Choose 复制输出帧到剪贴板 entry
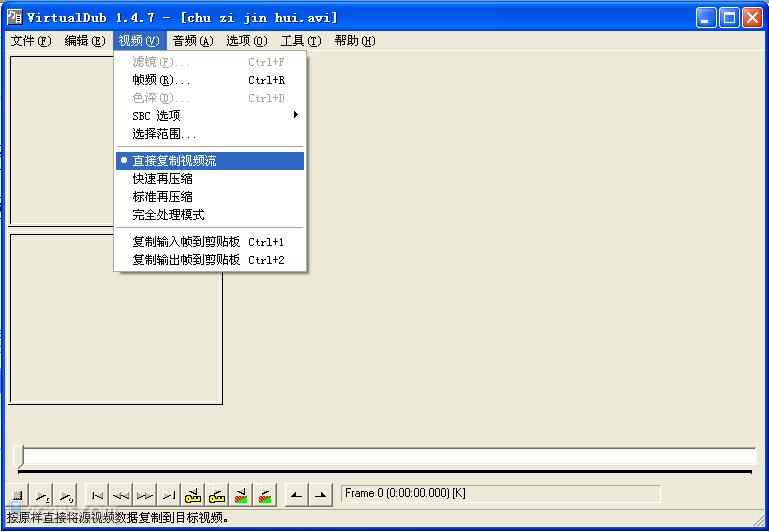 tap(210, 260)
